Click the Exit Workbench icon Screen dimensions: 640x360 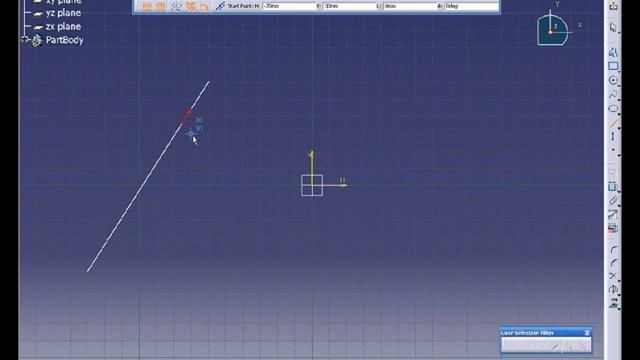(613, 6)
